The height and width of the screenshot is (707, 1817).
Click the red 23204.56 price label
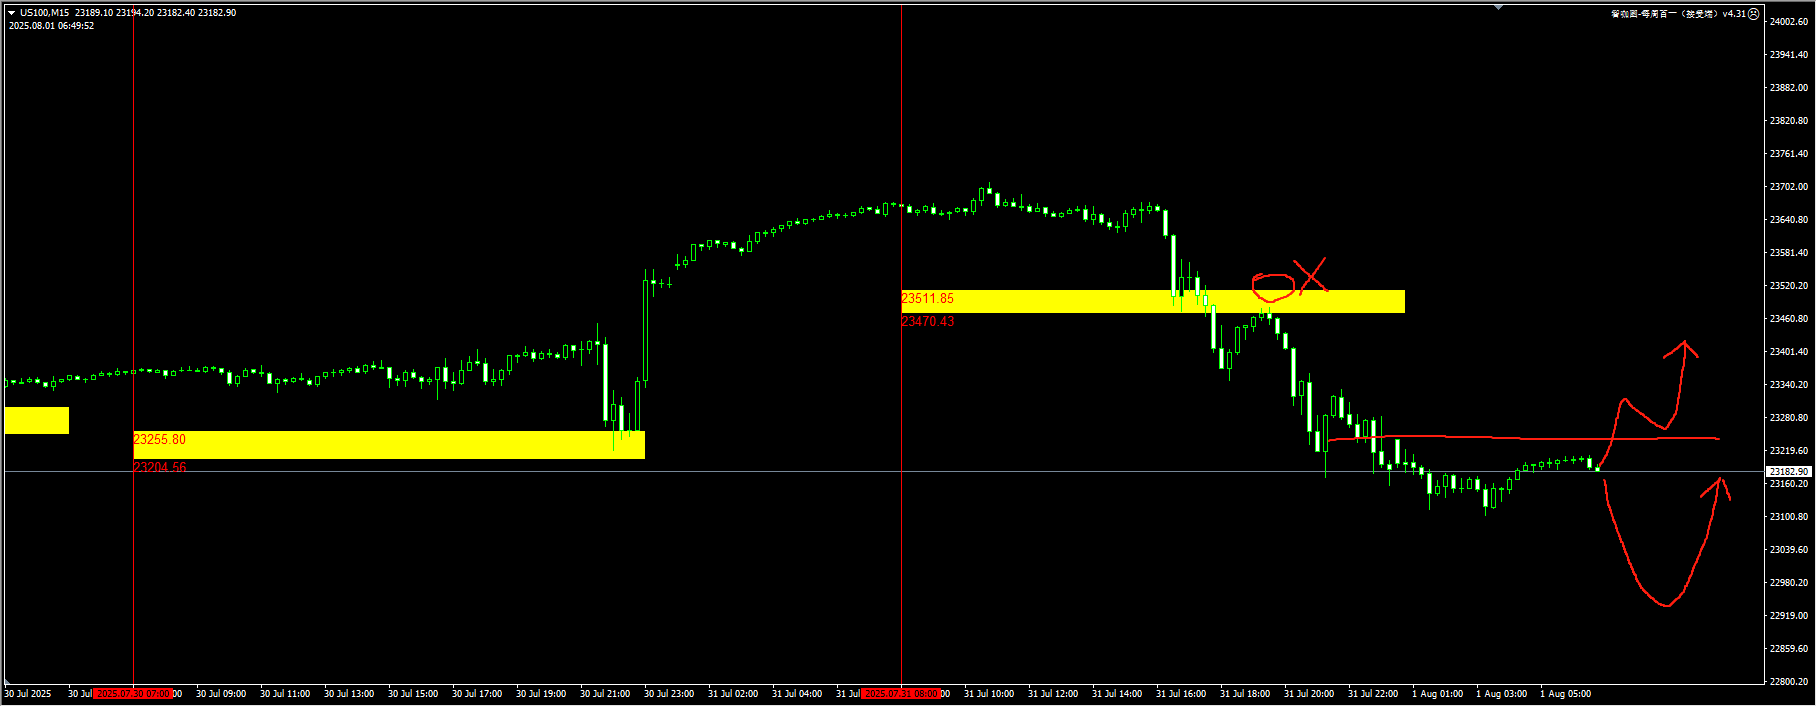[x=159, y=467]
